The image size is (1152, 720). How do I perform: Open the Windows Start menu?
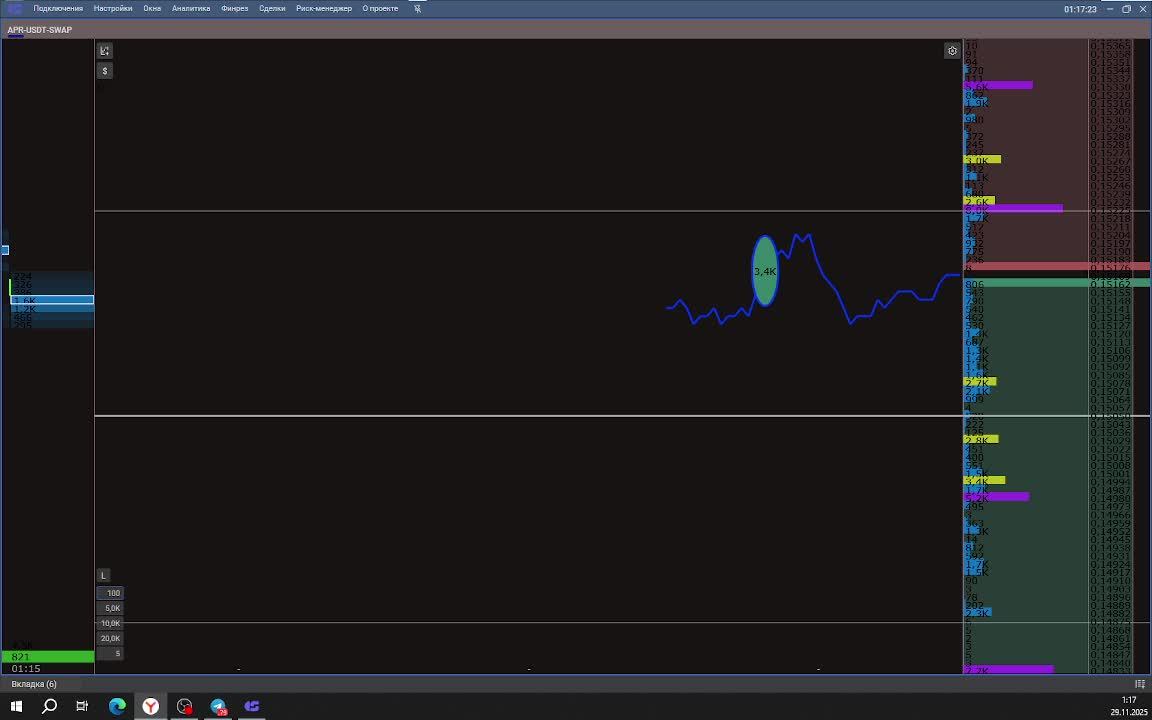click(x=16, y=707)
